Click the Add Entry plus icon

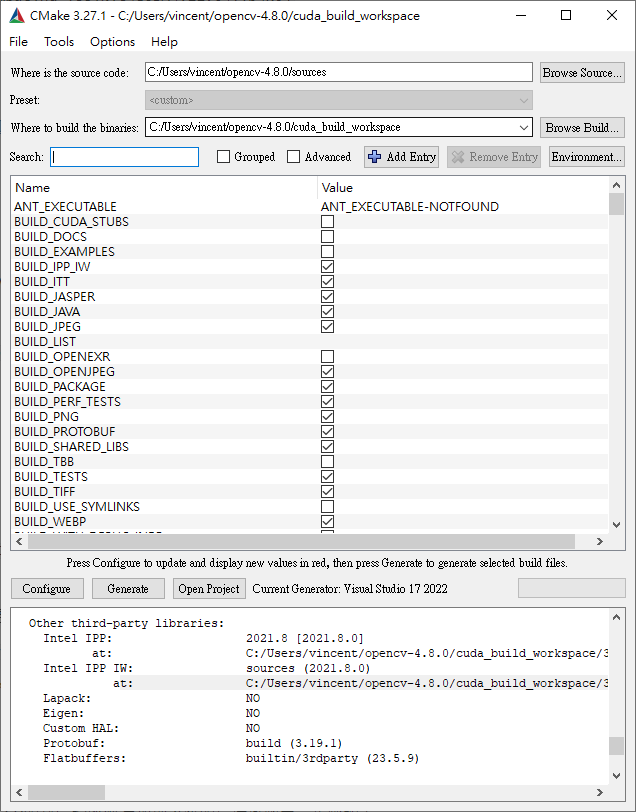[x=374, y=157]
